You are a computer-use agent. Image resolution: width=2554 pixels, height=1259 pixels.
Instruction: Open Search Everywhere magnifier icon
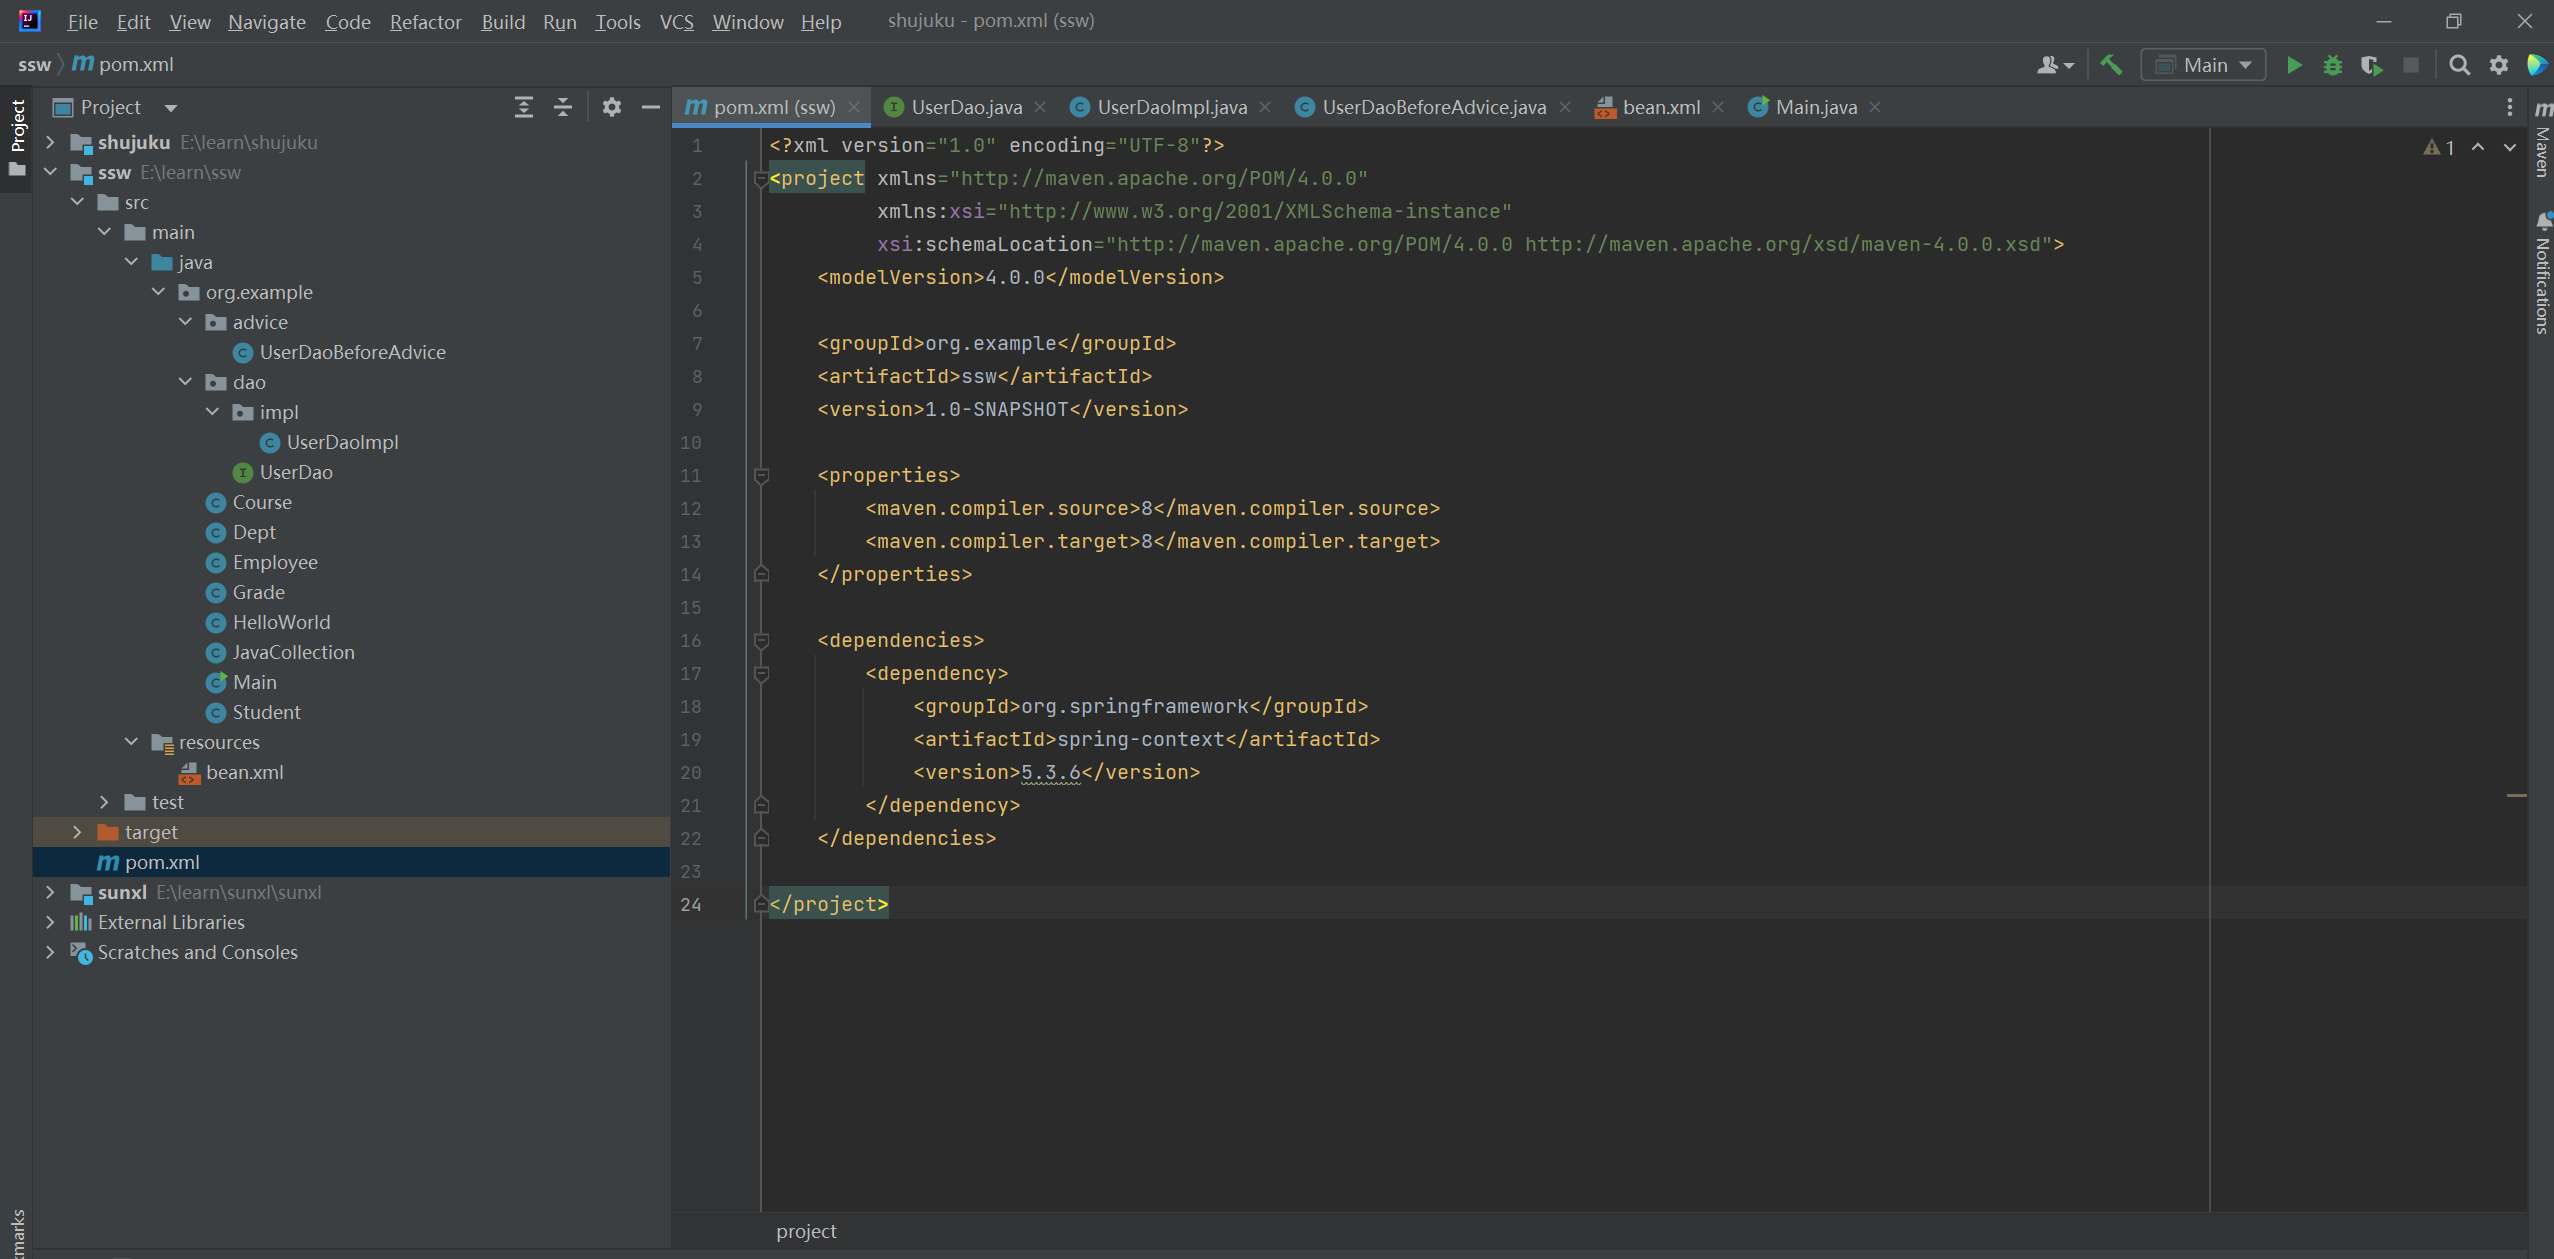point(2459,65)
